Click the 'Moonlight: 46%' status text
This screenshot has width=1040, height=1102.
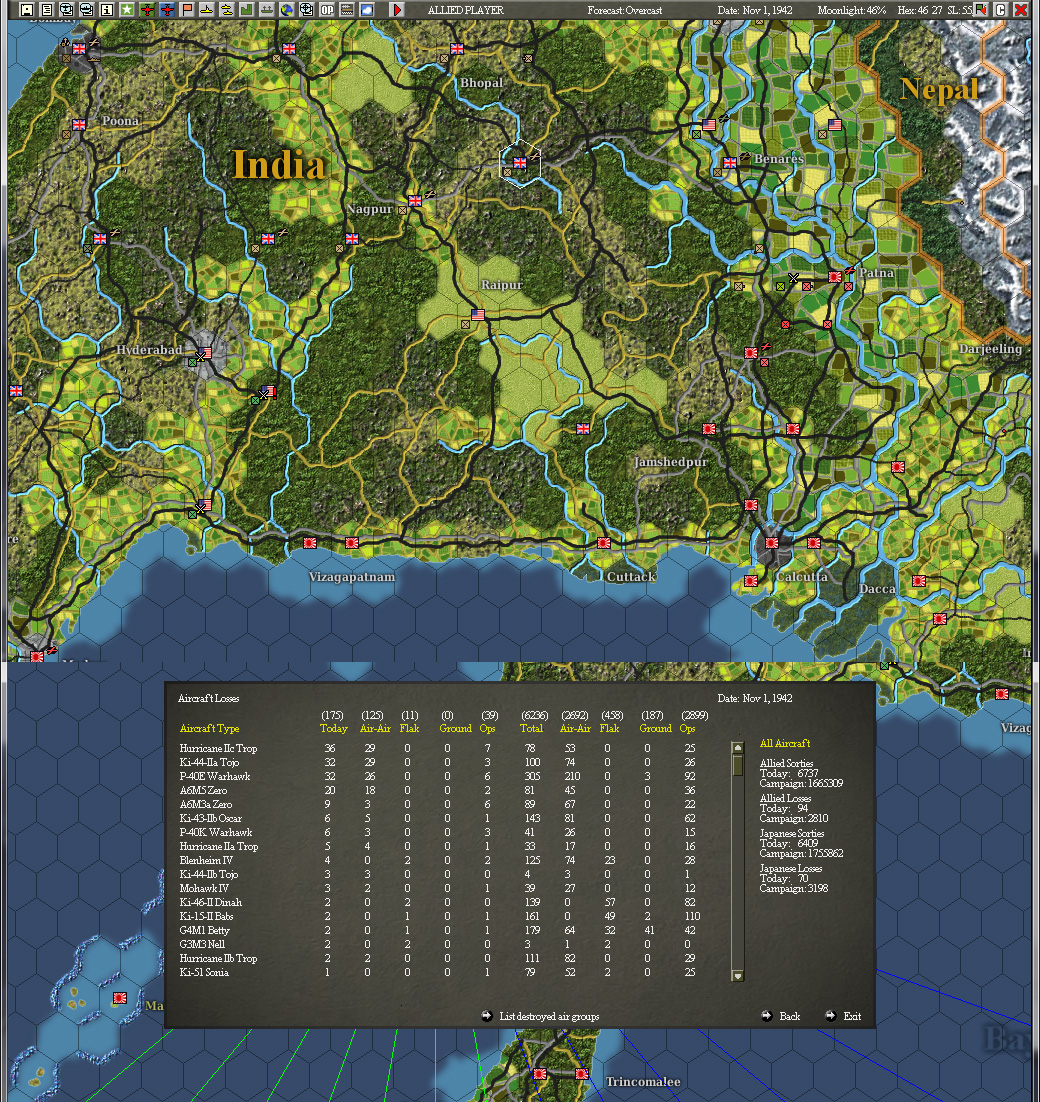pyautogui.click(x=852, y=11)
